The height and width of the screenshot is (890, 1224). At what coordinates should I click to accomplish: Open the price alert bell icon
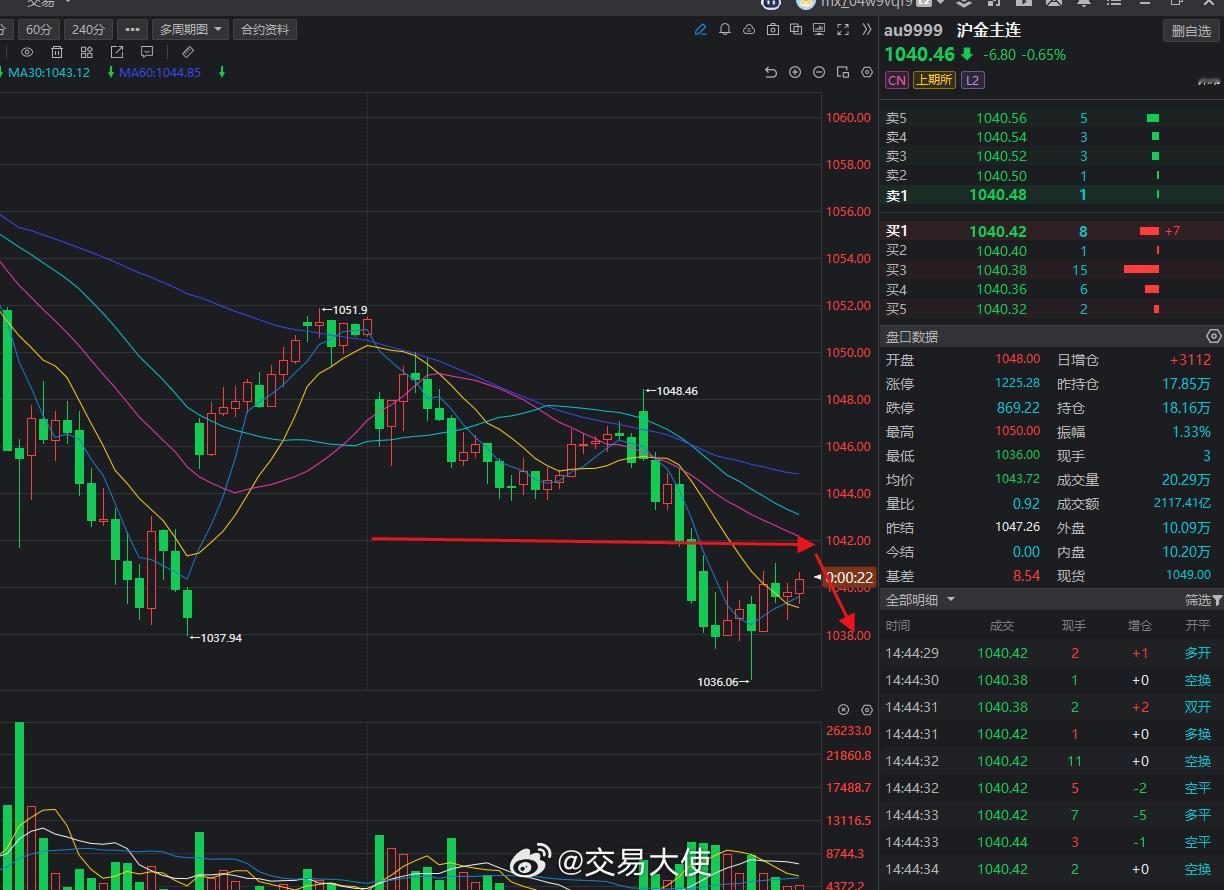(725, 30)
